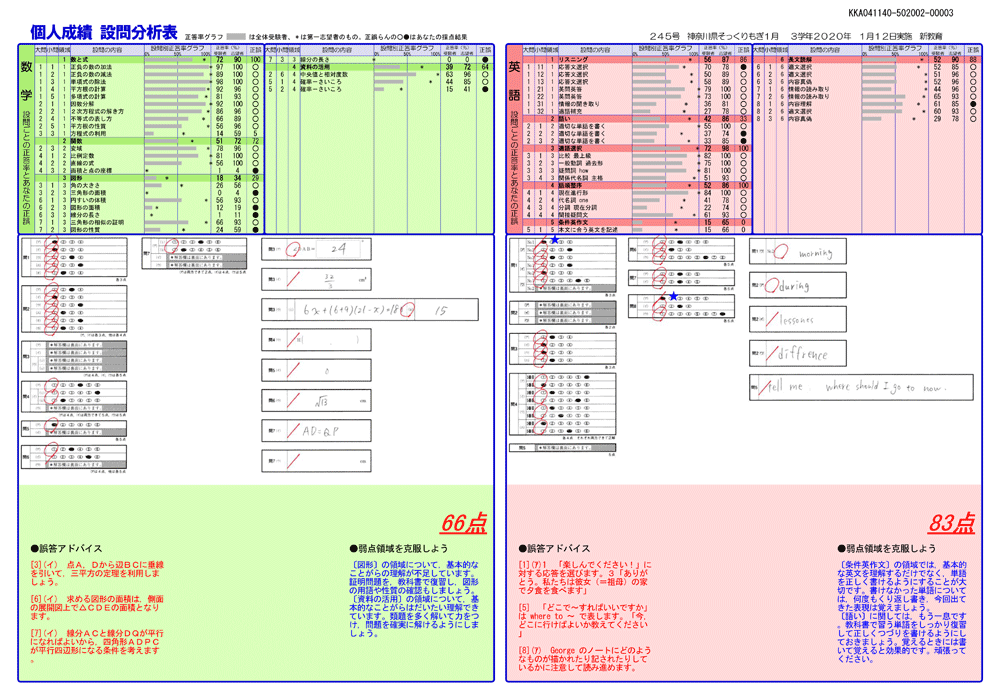Screen dimensions: 1000x700
Task: Click the red slash mark beside "AD=QP"
Action: click(294, 432)
